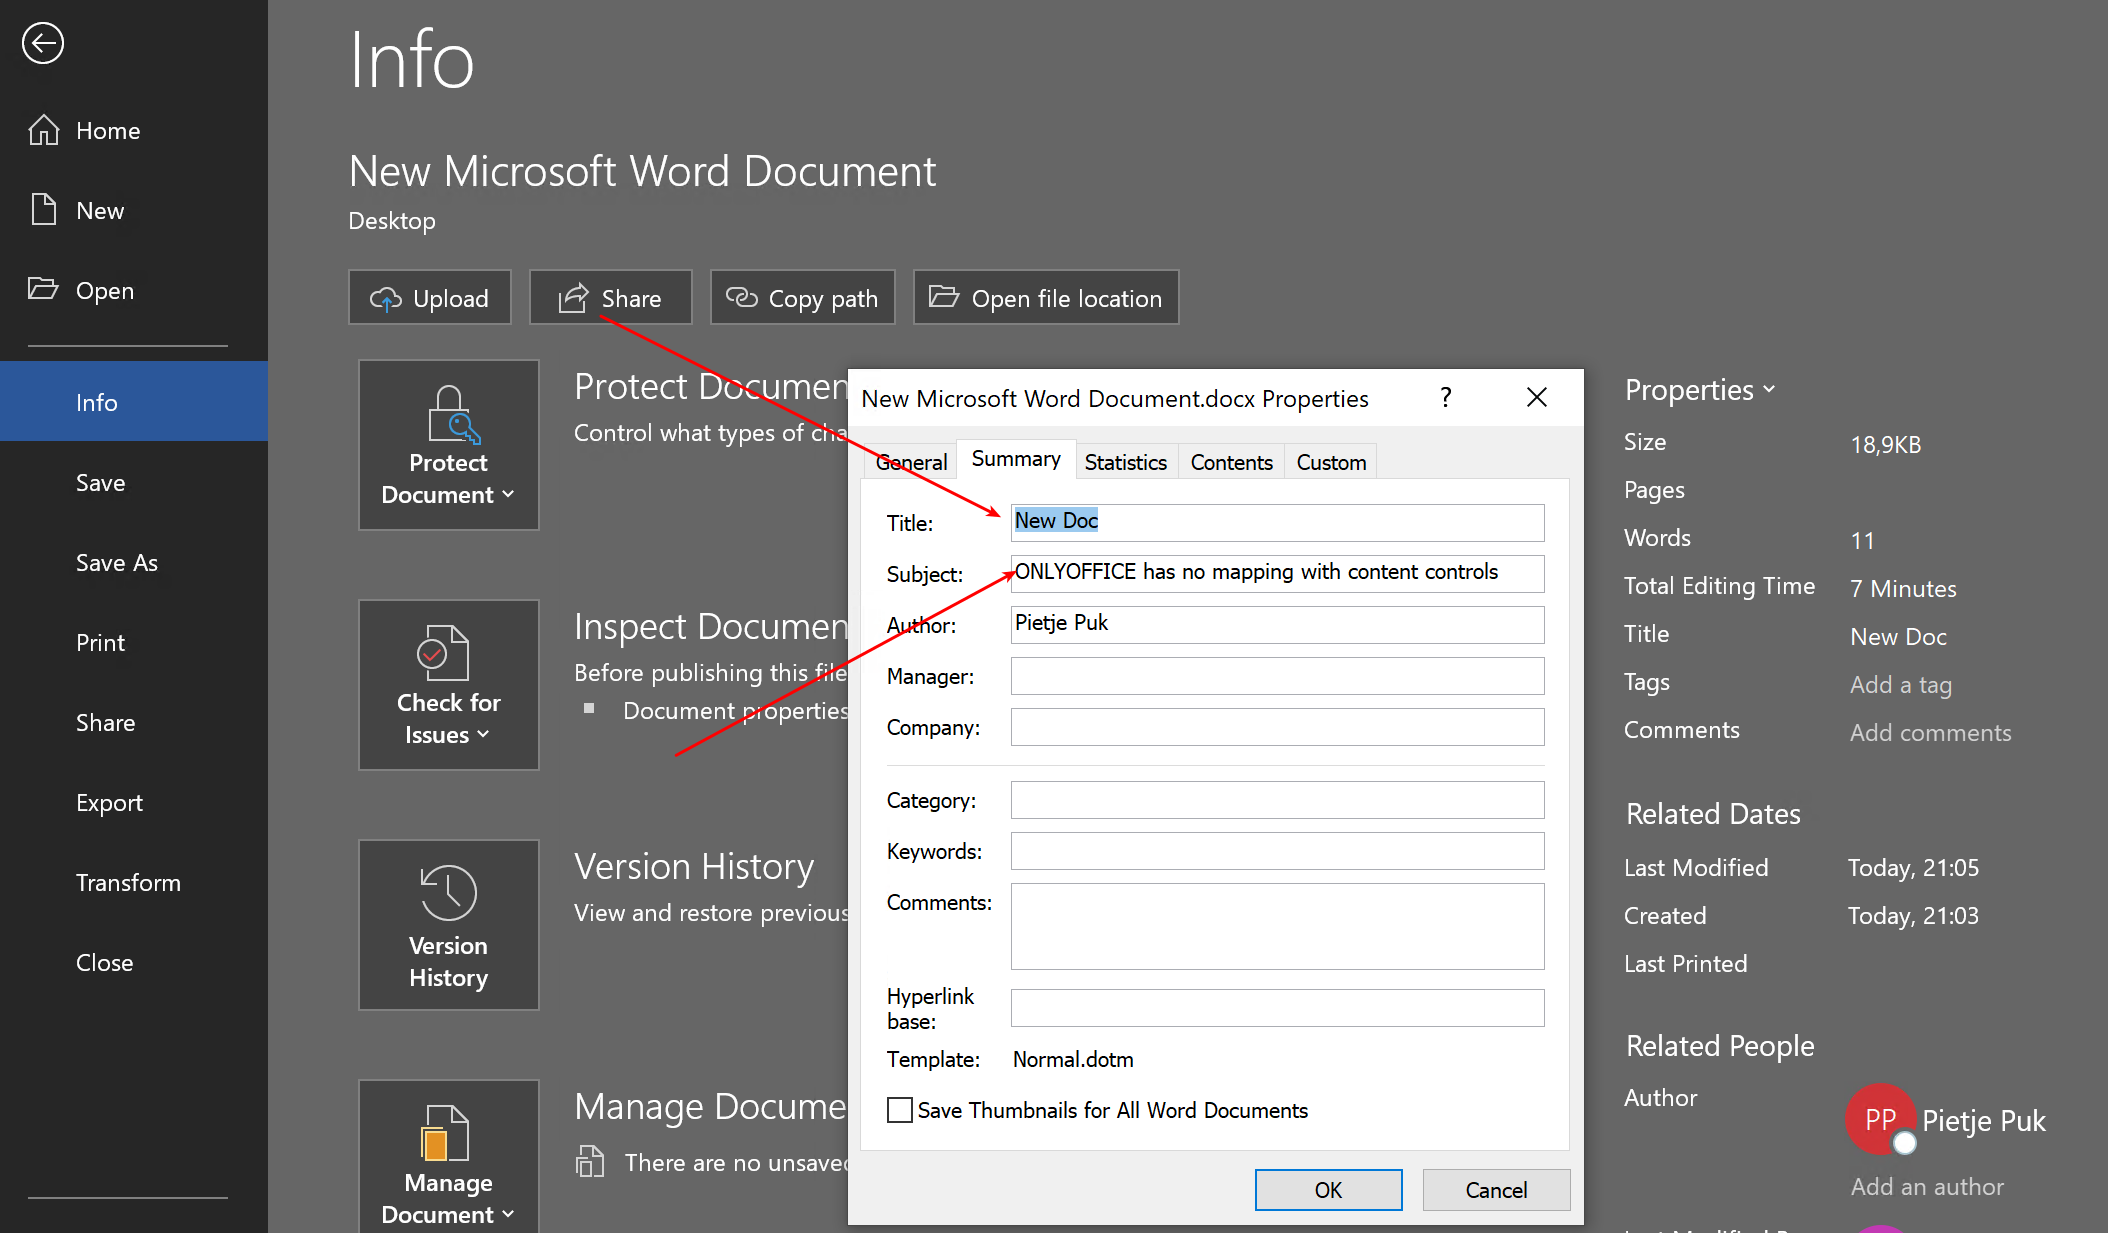Screen dimensions: 2108x1233
Task: Open the Manage Document dropdown
Action: (448, 1160)
